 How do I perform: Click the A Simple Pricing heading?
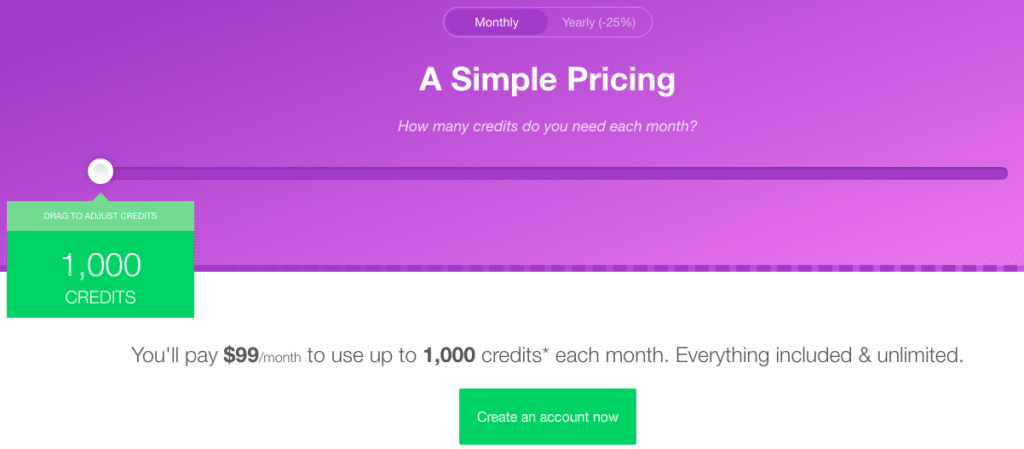tap(547, 80)
